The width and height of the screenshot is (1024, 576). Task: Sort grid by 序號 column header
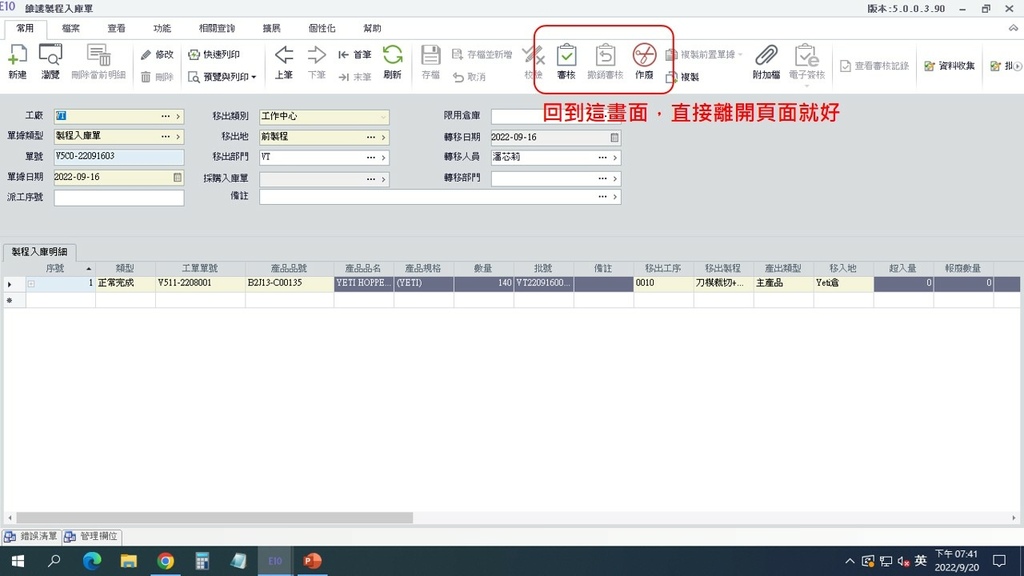[60, 268]
